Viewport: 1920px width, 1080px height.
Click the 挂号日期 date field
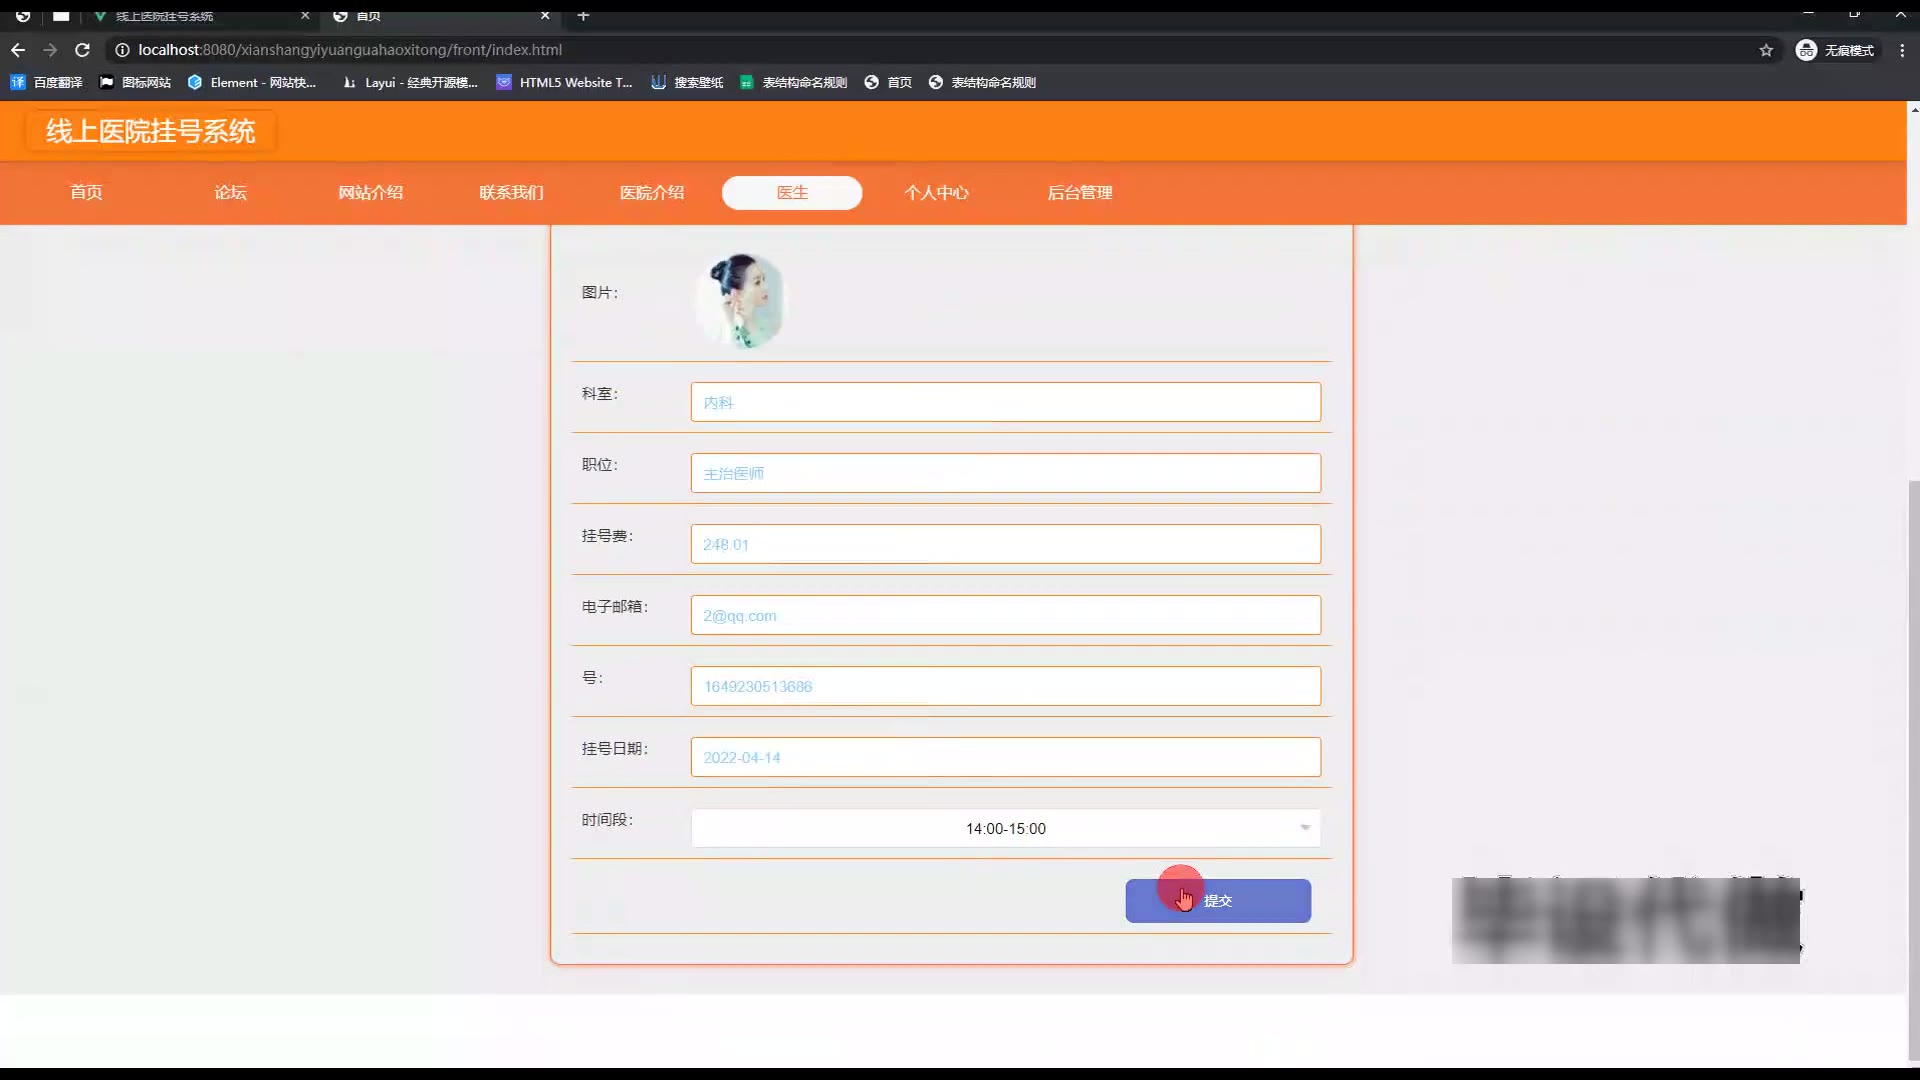pyautogui.click(x=1004, y=757)
